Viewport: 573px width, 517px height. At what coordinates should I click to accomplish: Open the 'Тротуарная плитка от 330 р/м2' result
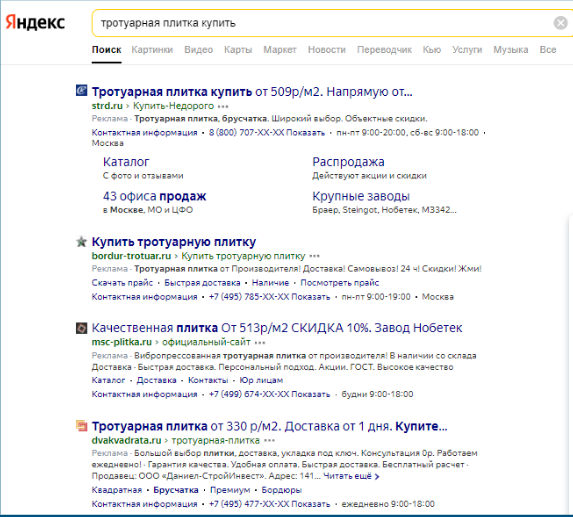(x=269, y=426)
